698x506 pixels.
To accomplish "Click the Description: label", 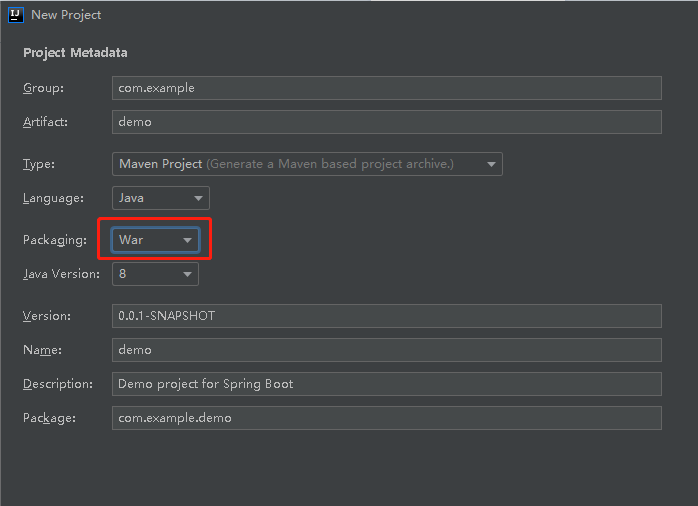I will tap(58, 384).
